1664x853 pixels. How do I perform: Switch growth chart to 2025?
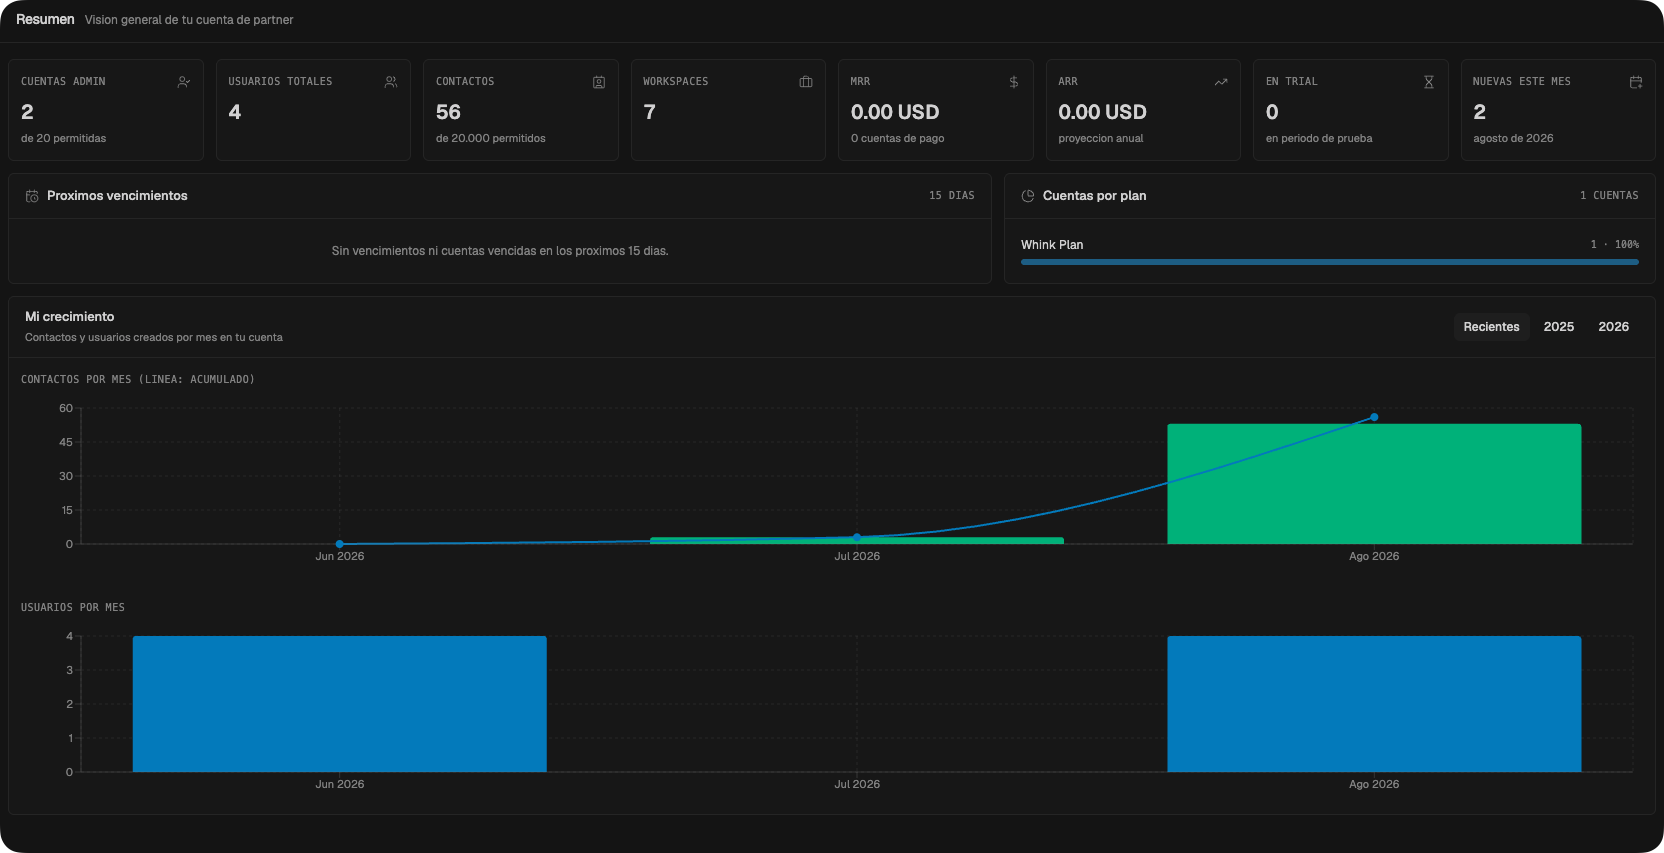click(1558, 327)
